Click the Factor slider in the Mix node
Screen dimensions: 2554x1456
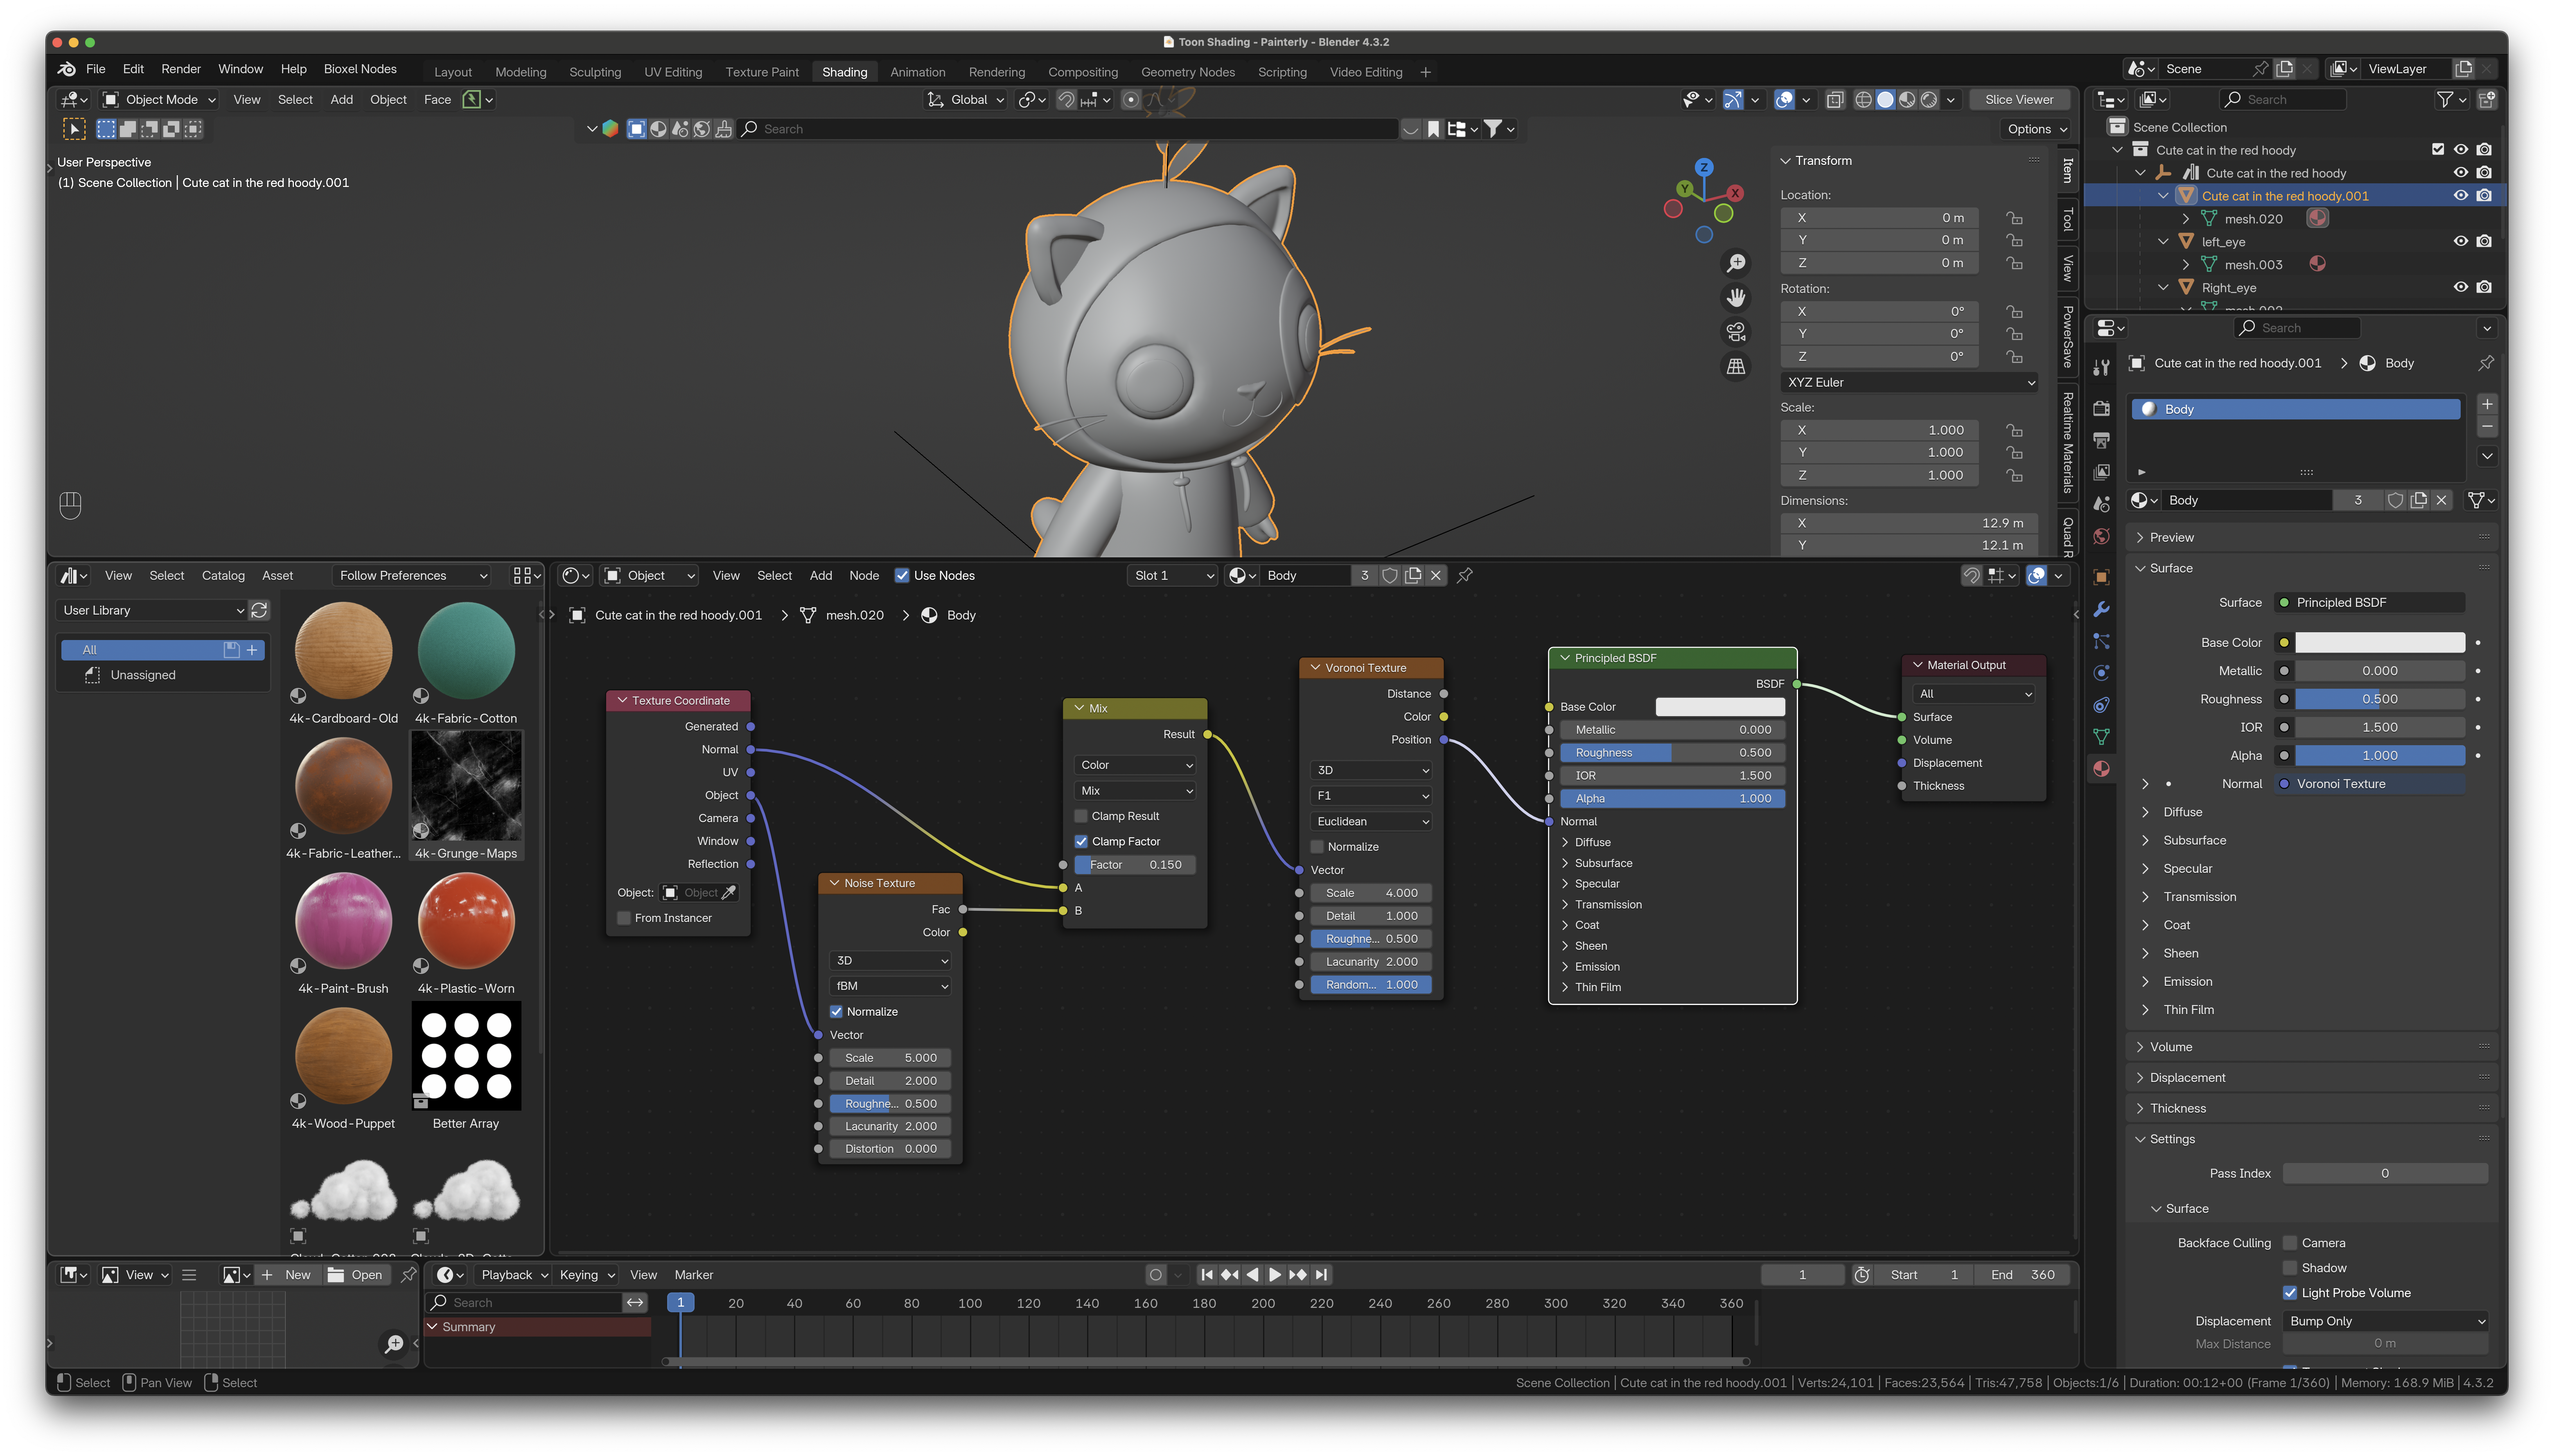coord(1135,865)
